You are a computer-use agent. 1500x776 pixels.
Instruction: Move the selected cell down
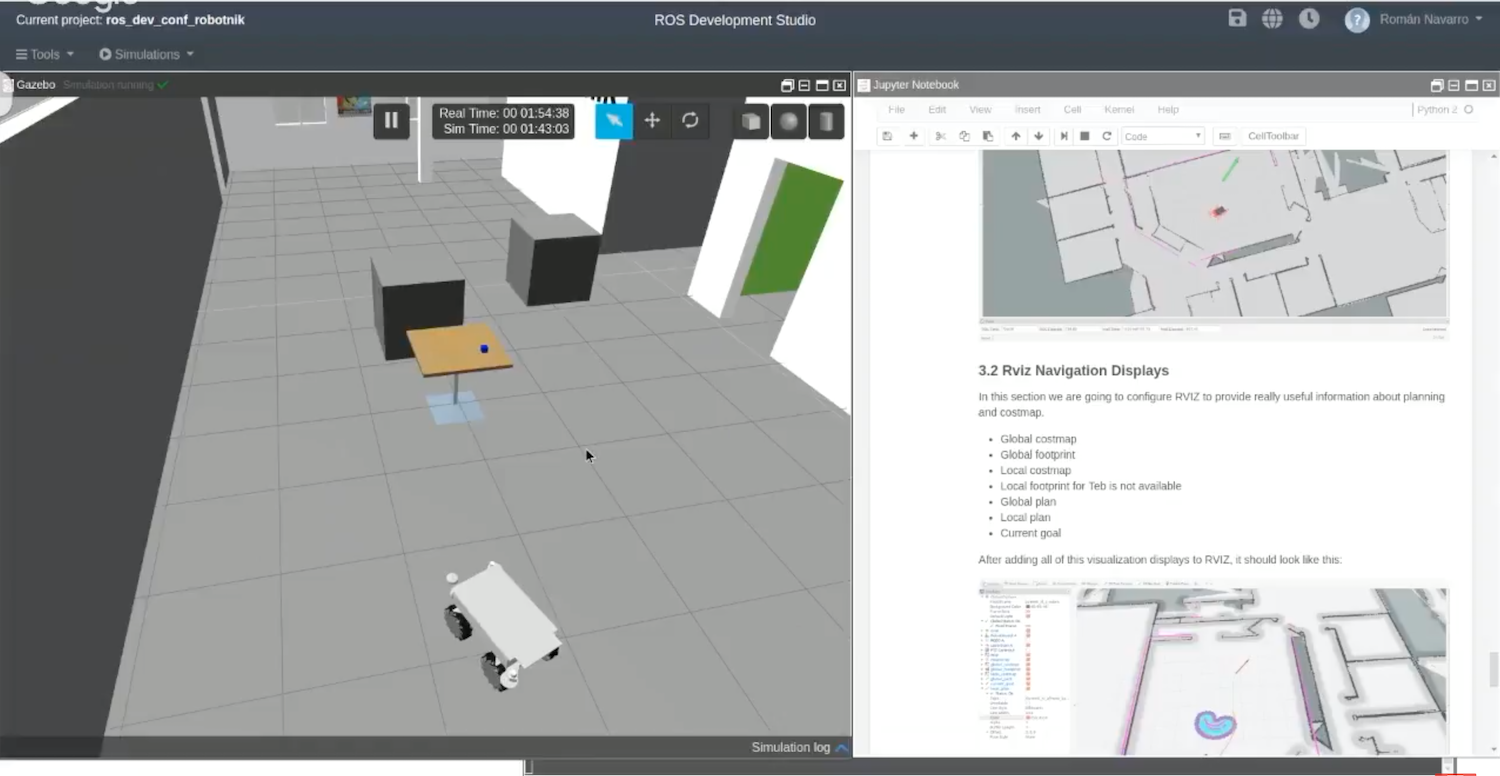(1039, 136)
